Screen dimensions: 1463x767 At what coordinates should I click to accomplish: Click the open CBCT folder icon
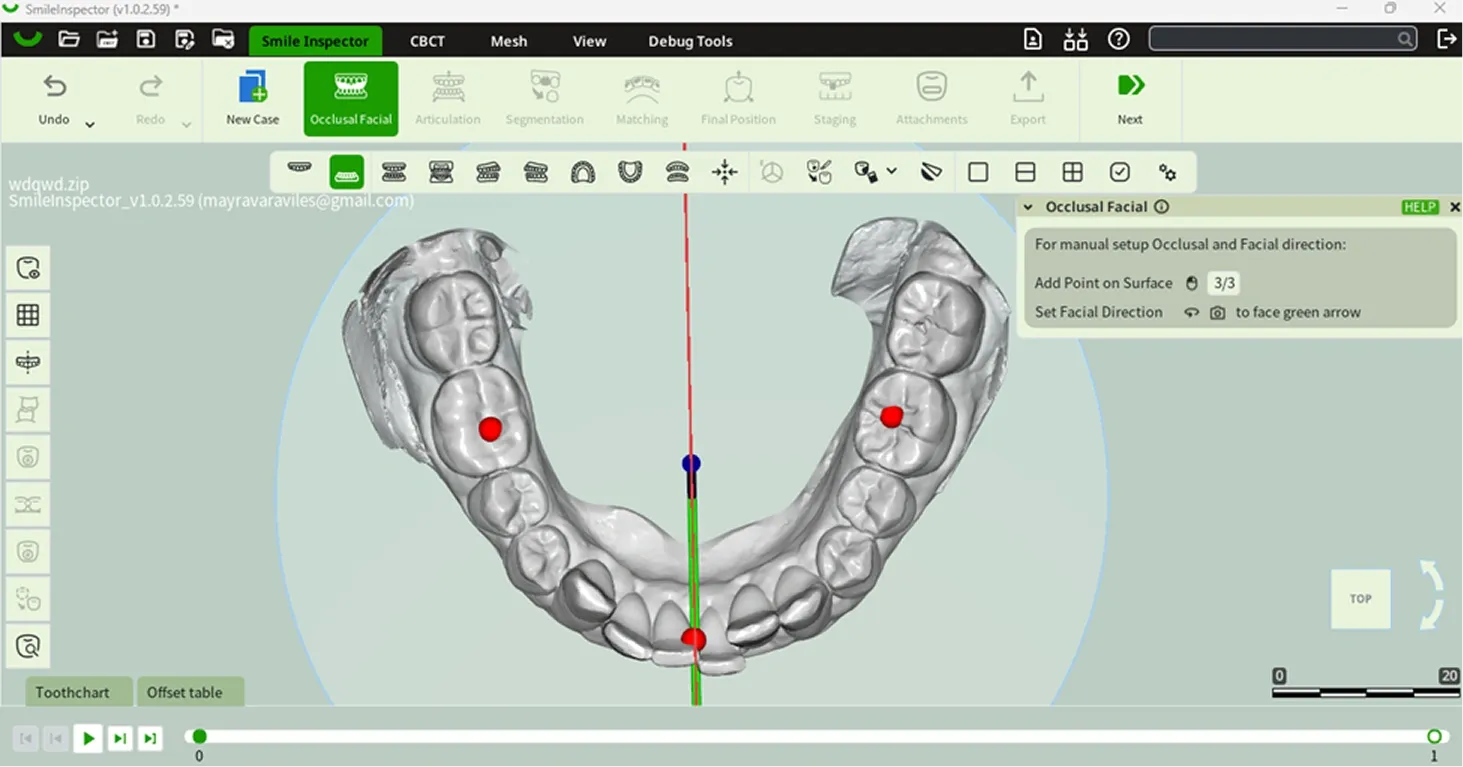[107, 40]
